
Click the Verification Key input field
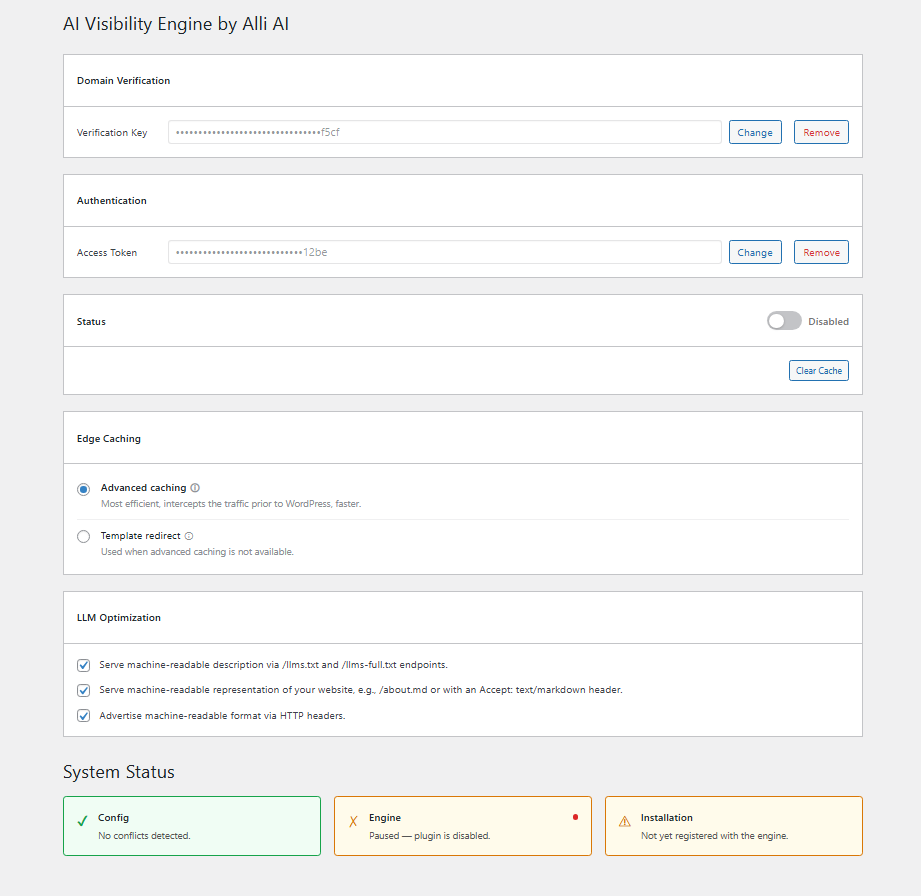pyautogui.click(x=445, y=132)
